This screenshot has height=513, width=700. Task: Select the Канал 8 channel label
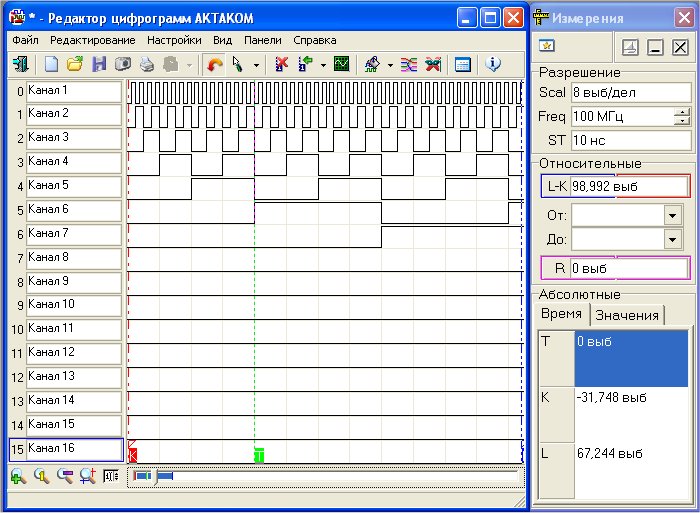pyautogui.click(x=73, y=258)
